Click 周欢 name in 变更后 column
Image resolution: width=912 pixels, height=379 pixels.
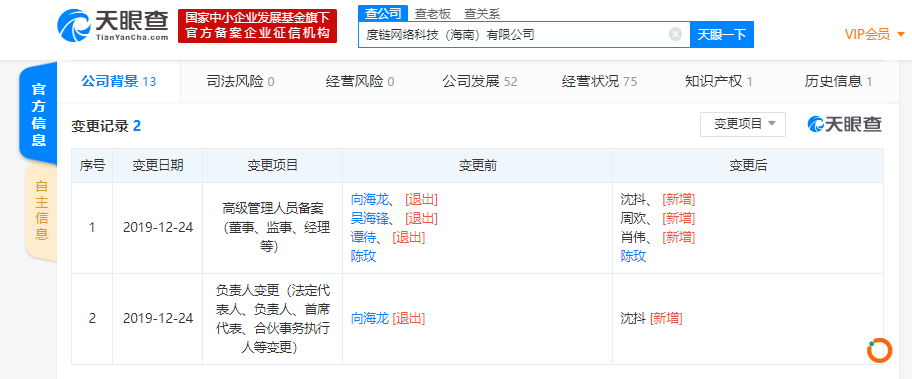pos(633,219)
